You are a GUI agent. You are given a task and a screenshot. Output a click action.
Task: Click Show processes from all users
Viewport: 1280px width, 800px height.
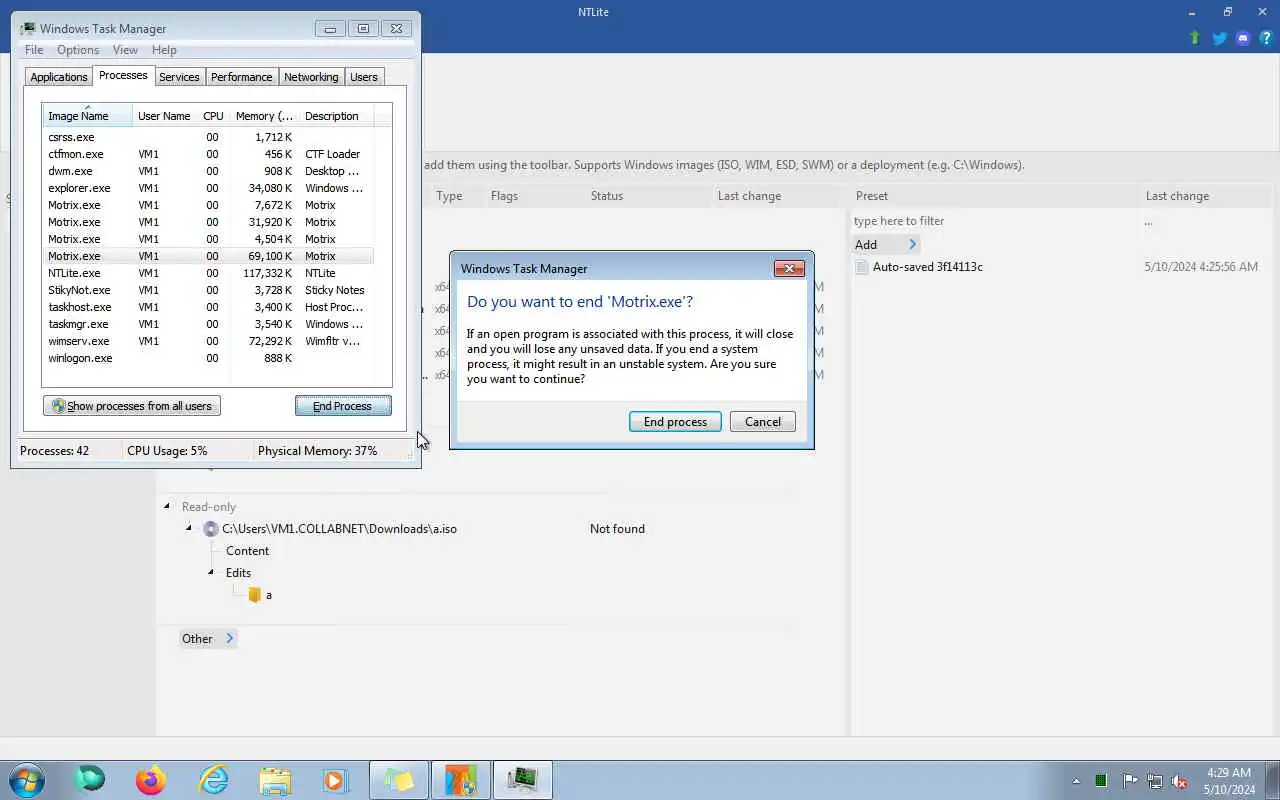[x=132, y=406]
